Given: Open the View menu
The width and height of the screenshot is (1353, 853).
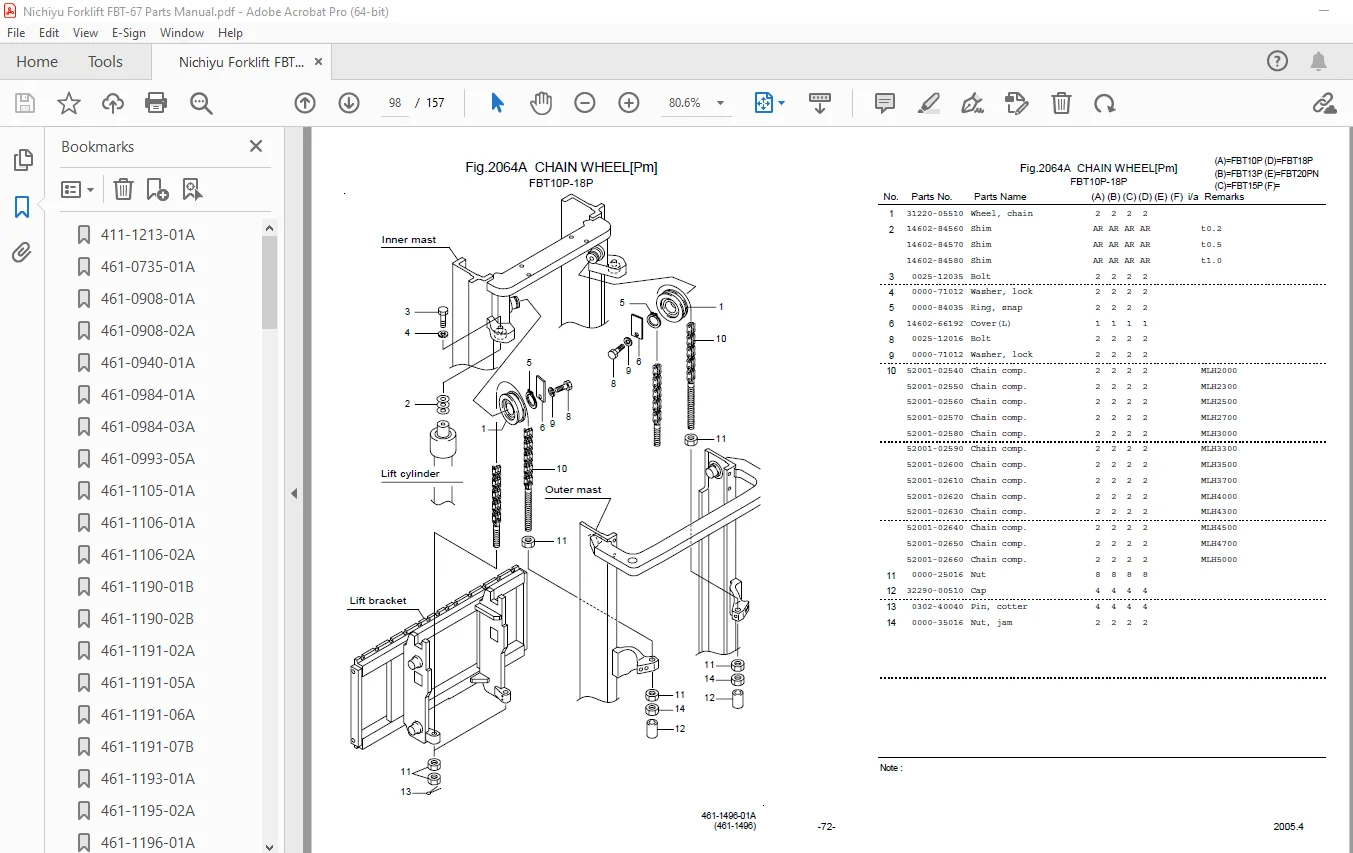Looking at the screenshot, I should pyautogui.click(x=86, y=32).
